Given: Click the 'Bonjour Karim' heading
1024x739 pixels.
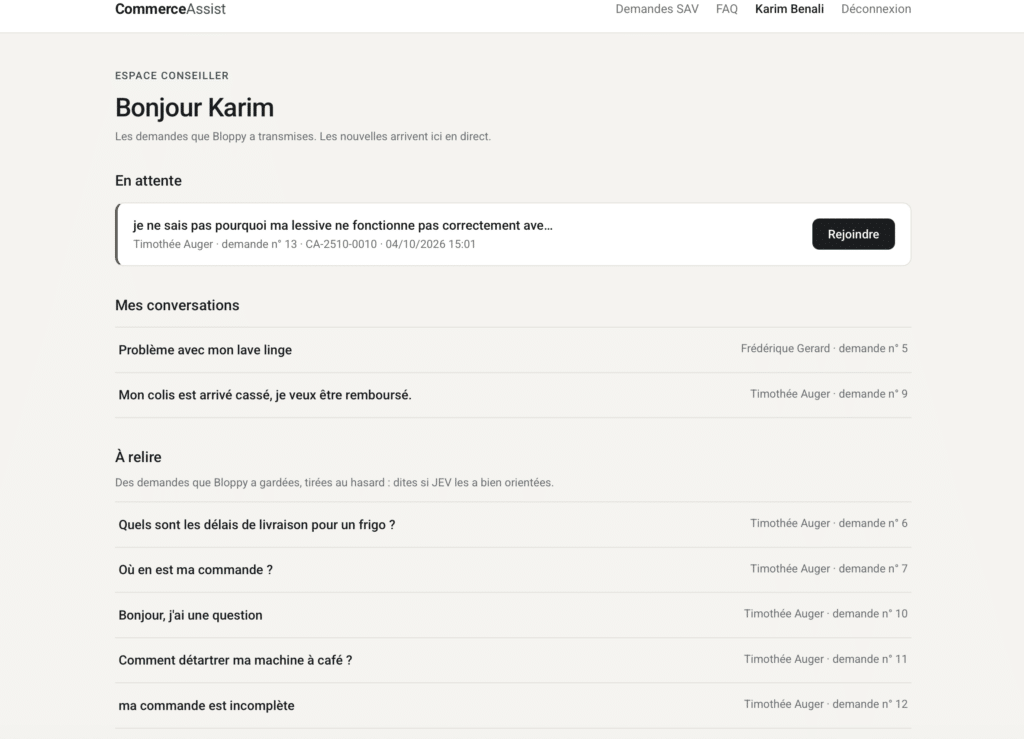Looking at the screenshot, I should pyautogui.click(x=194, y=108).
